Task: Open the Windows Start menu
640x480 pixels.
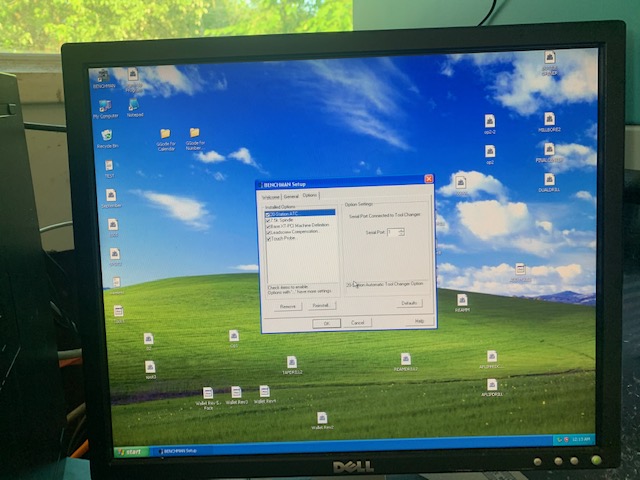Action: coord(131,452)
